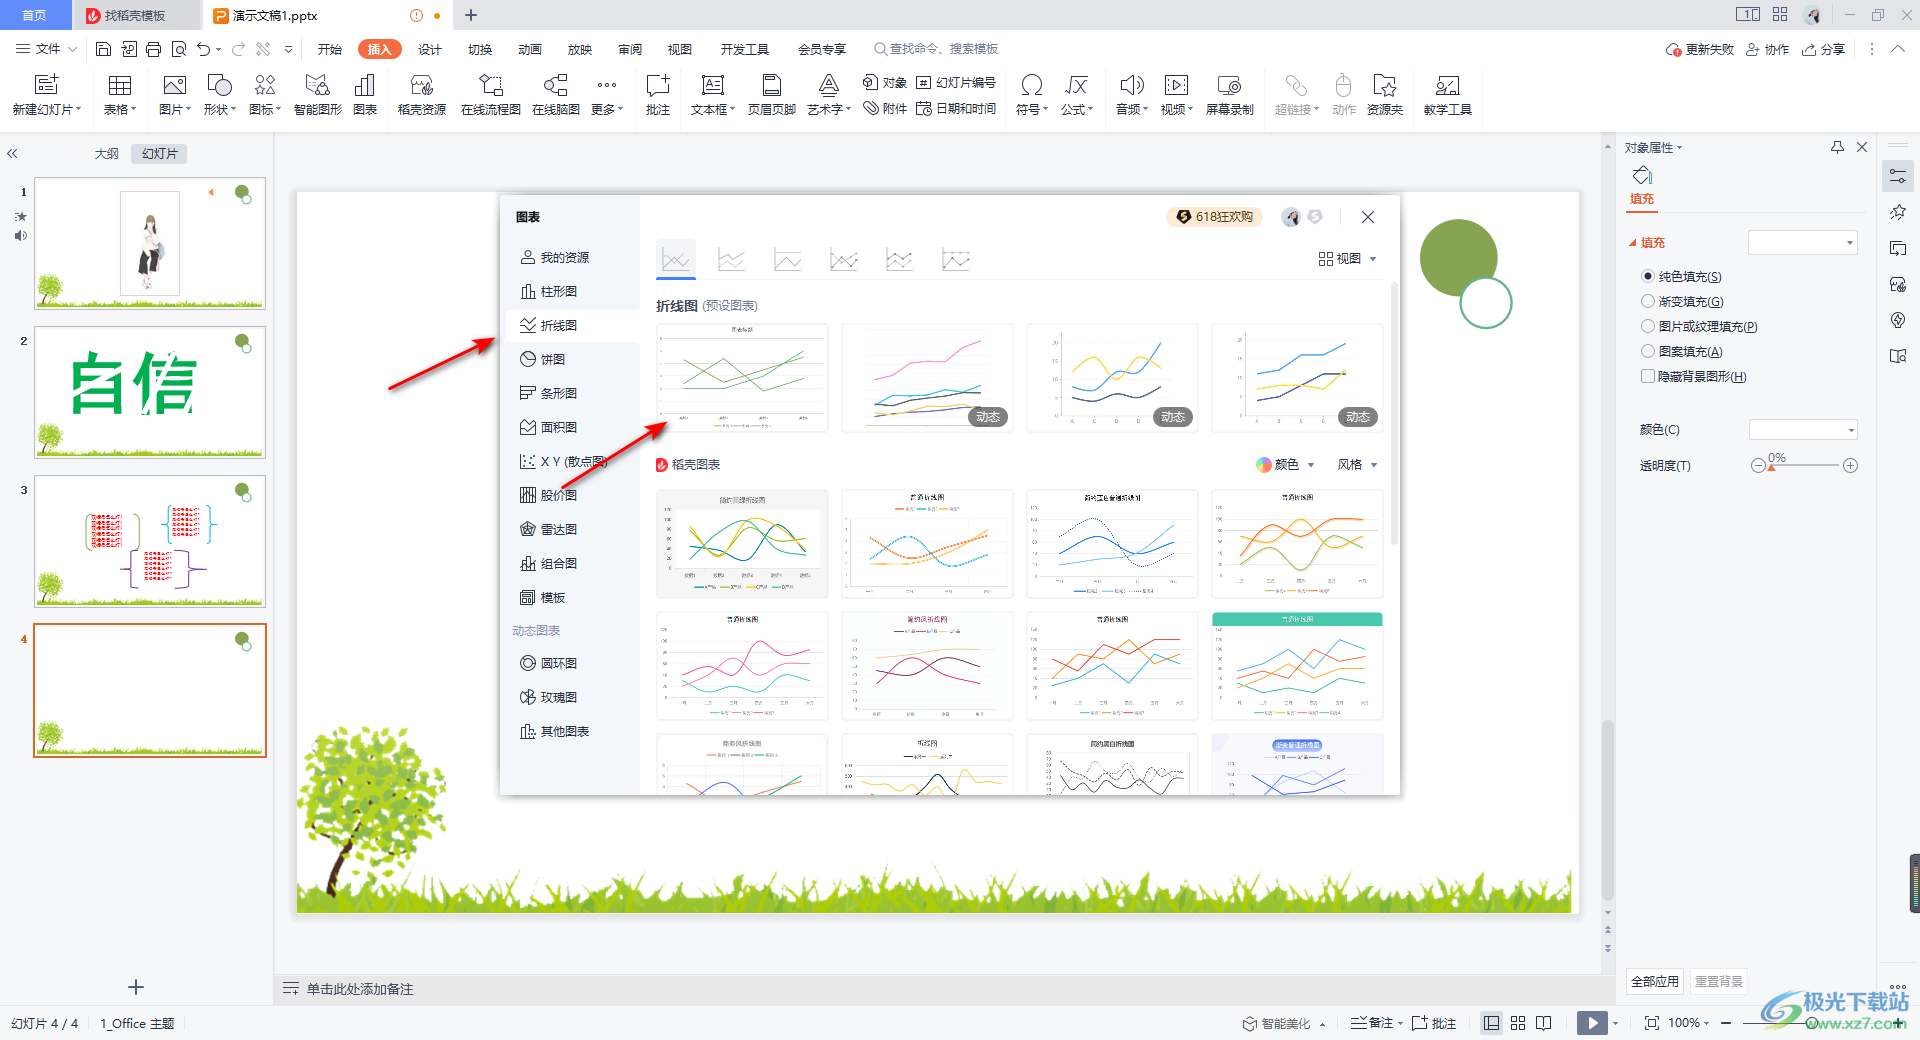Click the transparency increase plus button
This screenshot has width=1920, height=1040.
tap(1851, 466)
